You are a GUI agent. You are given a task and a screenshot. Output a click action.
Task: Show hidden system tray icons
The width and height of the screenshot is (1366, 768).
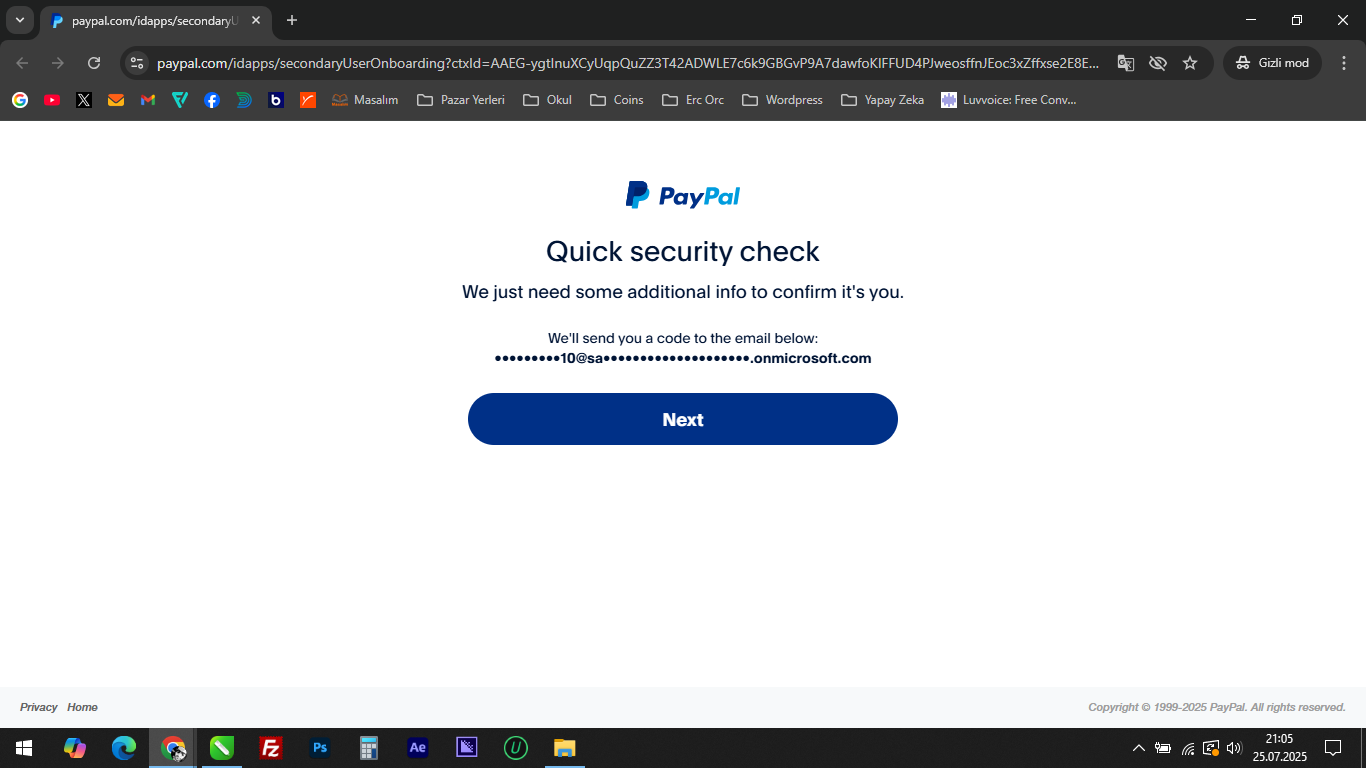[x=1138, y=748]
